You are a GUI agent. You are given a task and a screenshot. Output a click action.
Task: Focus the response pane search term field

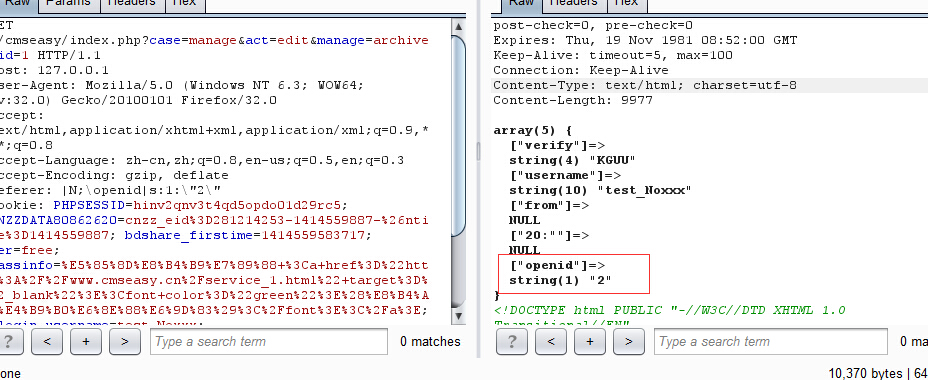[771, 342]
